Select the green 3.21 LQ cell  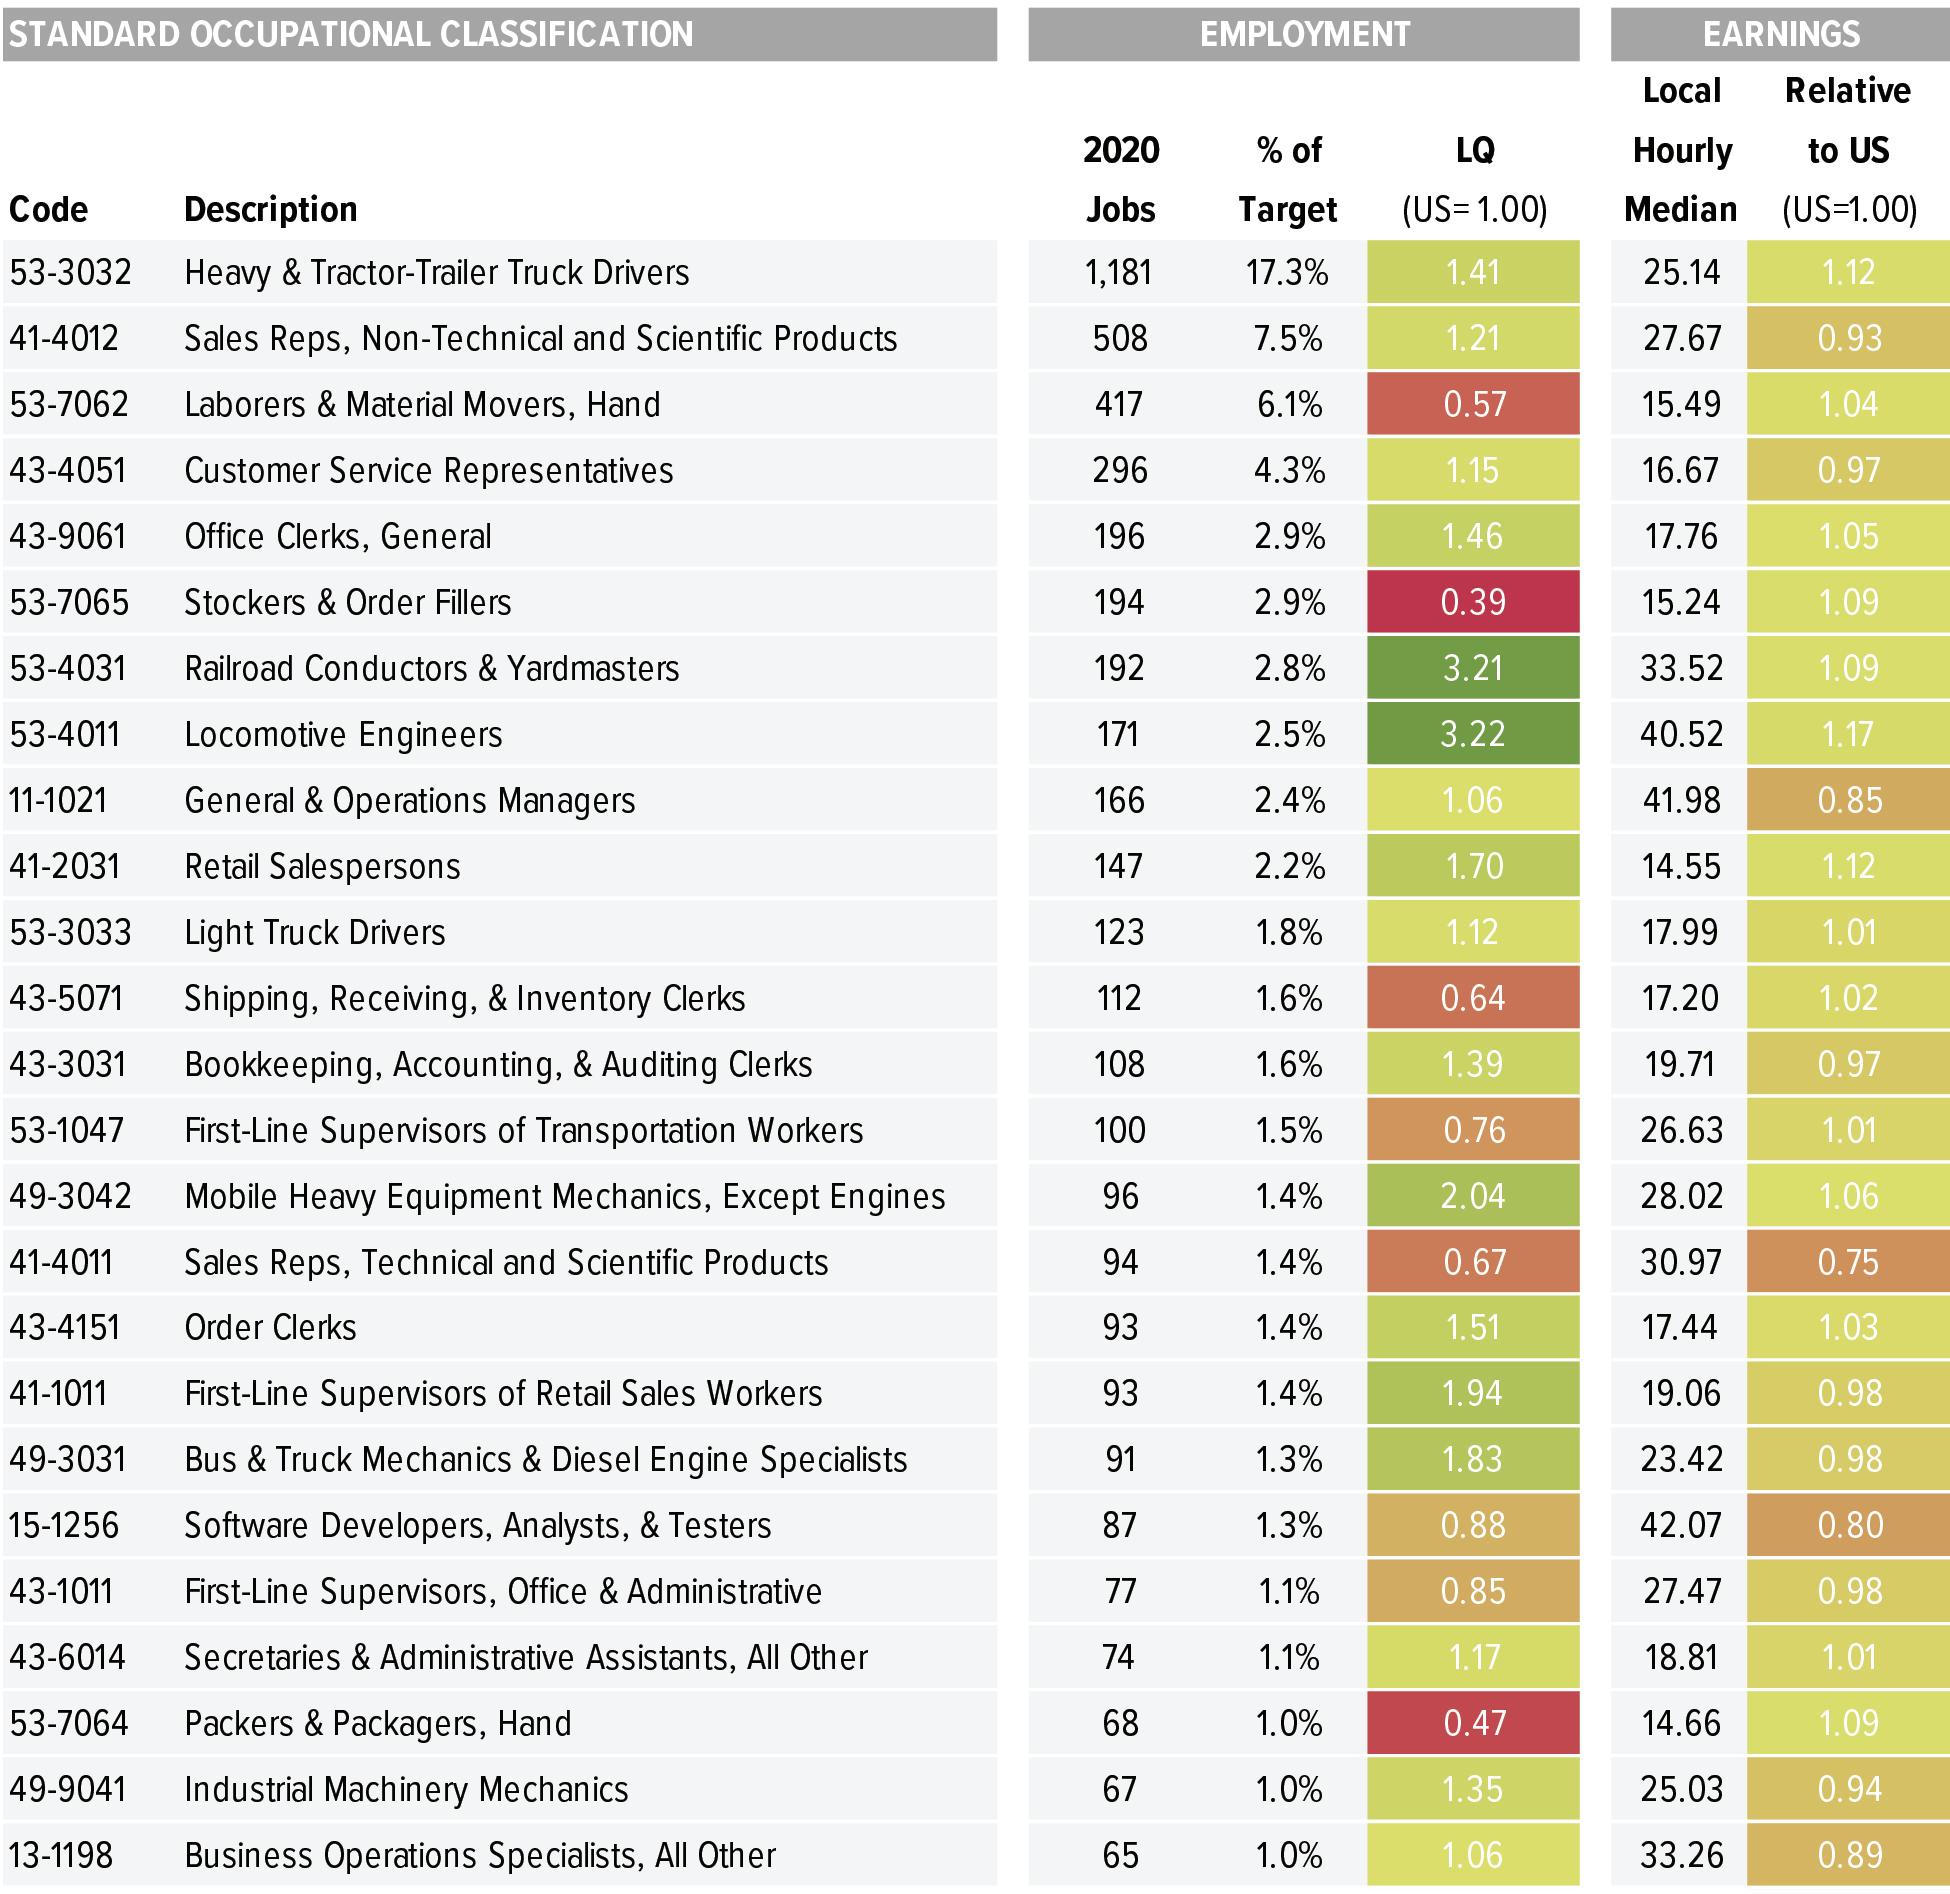click(1473, 668)
